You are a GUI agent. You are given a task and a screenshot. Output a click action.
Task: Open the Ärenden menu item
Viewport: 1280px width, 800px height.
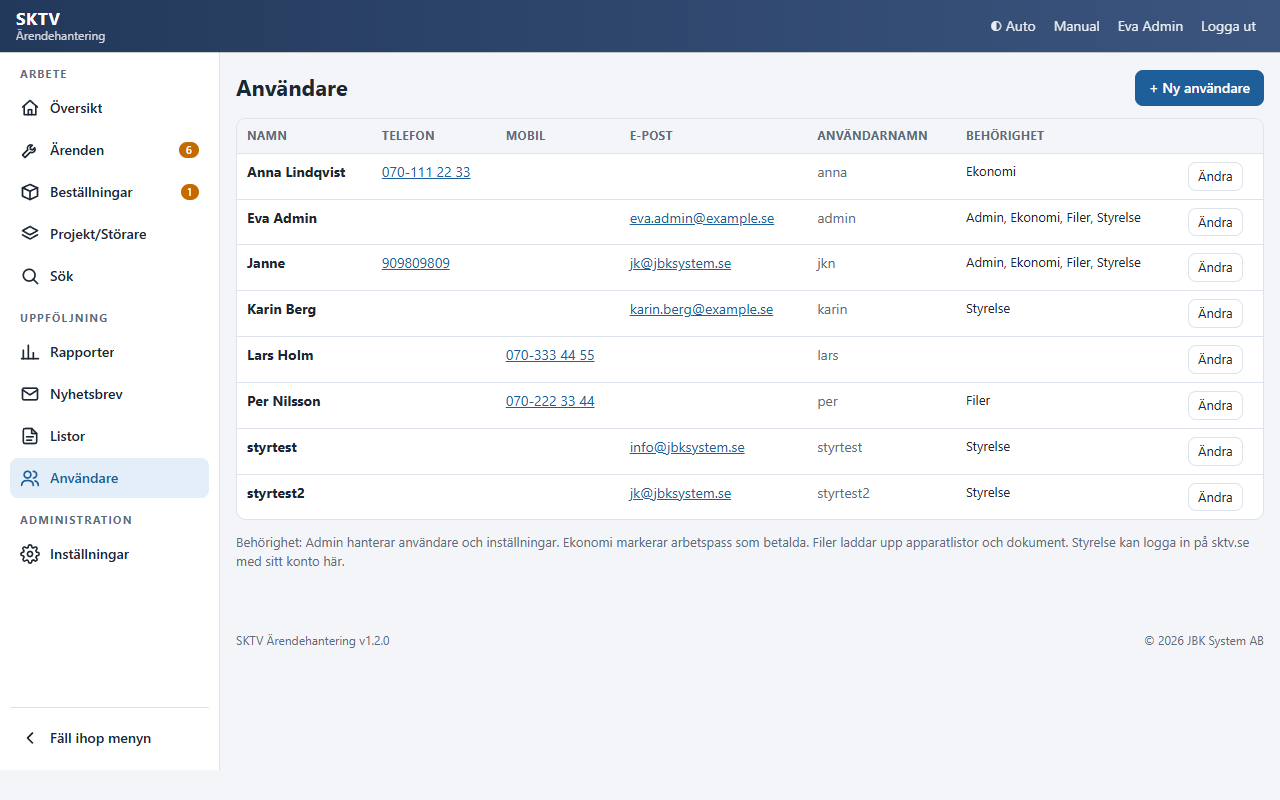pos(110,150)
